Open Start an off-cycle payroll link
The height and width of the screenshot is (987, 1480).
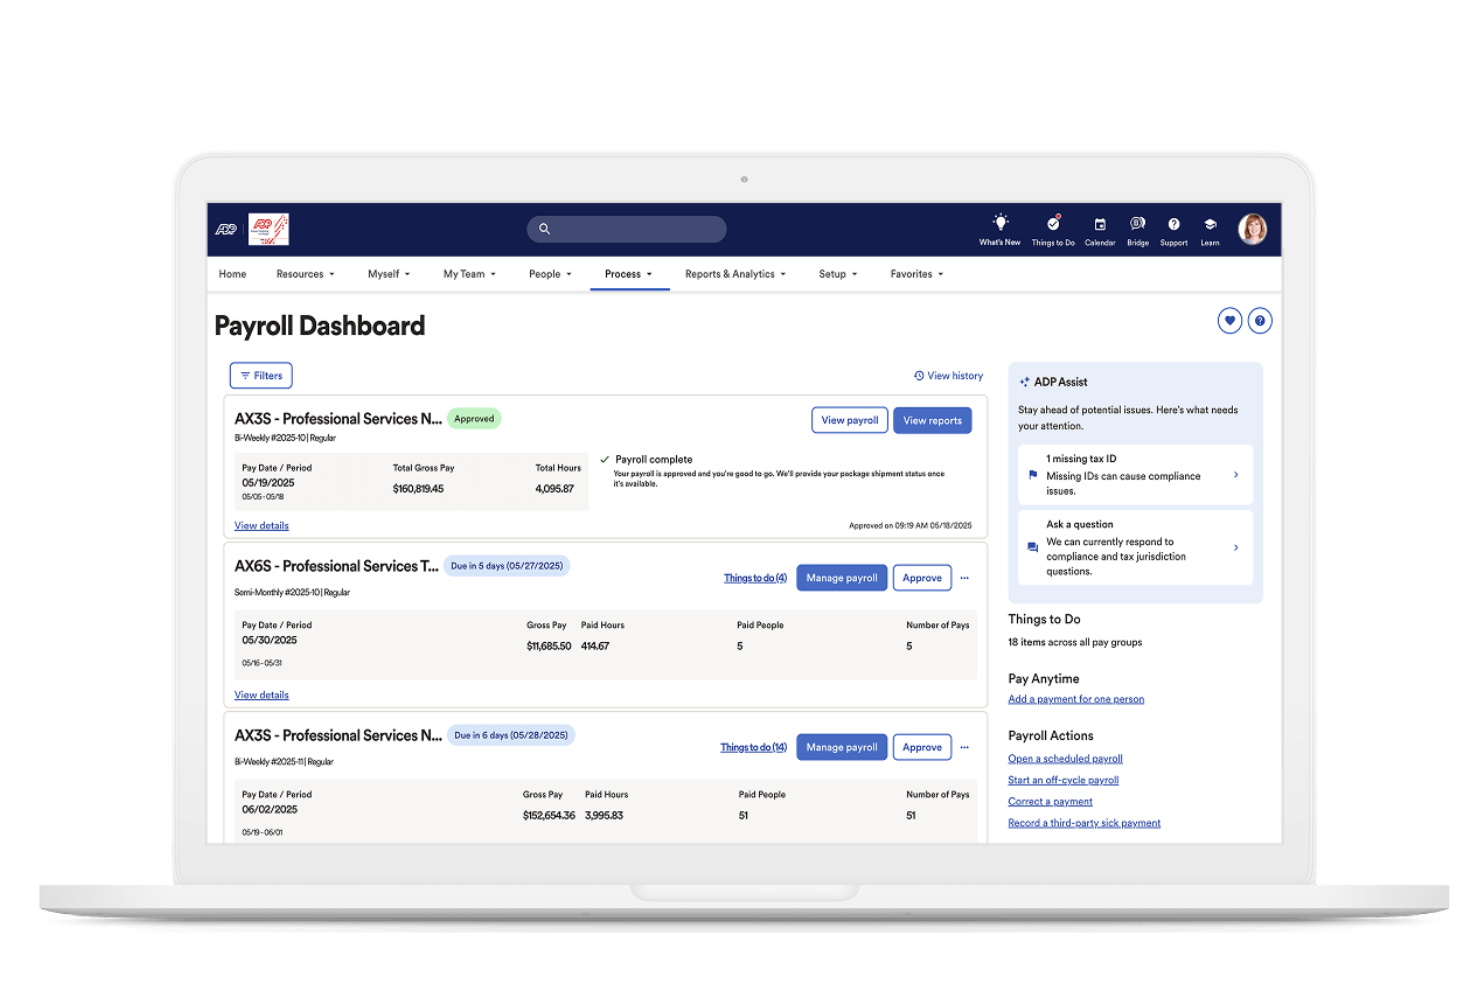(x=1063, y=779)
